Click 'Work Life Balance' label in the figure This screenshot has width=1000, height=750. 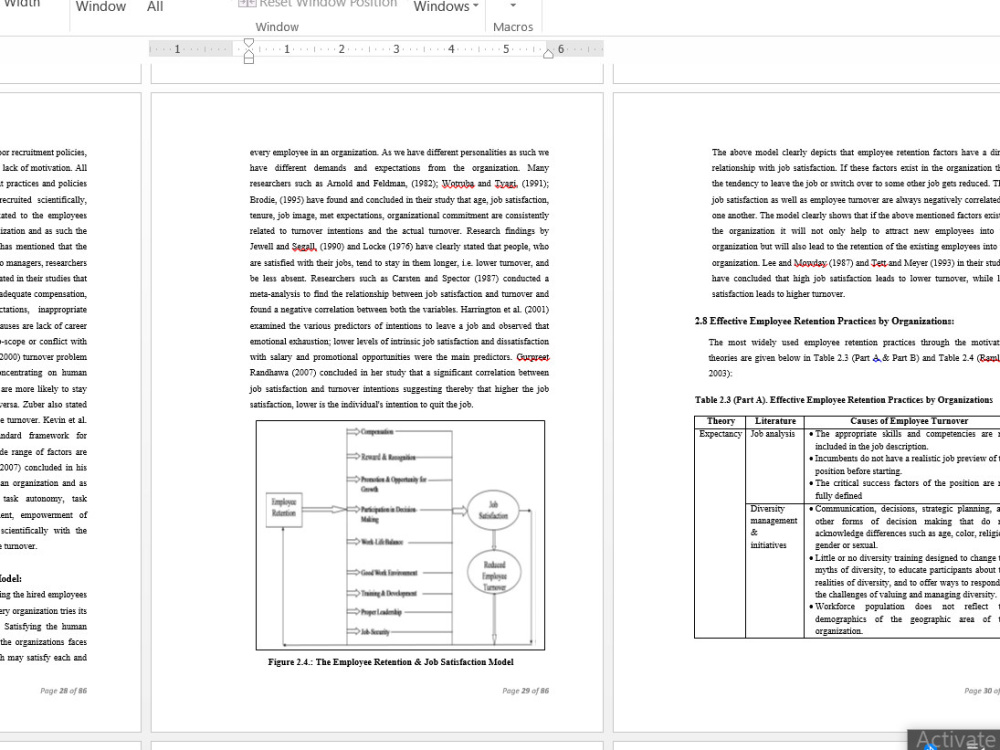[382, 542]
